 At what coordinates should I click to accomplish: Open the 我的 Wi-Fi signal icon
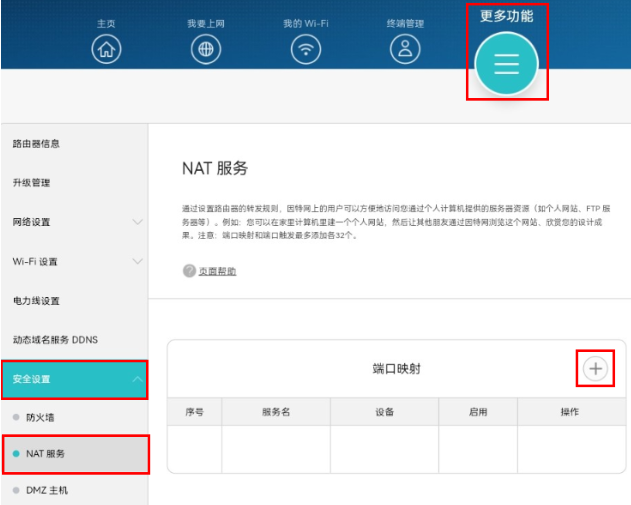pyautogui.click(x=306, y=48)
